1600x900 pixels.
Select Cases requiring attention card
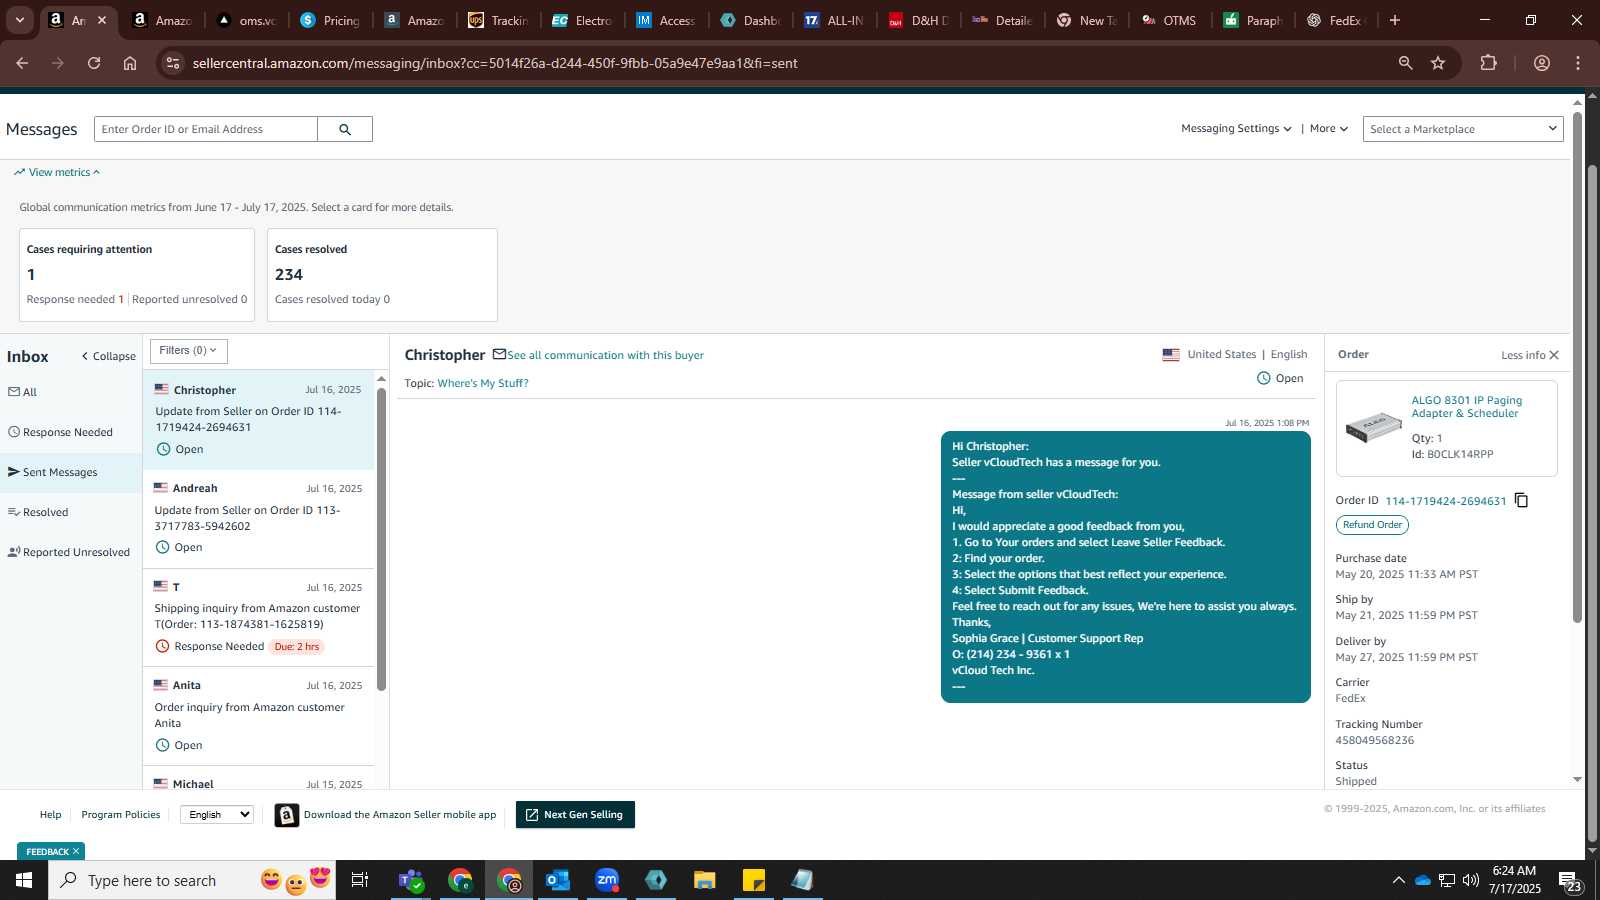click(x=137, y=275)
